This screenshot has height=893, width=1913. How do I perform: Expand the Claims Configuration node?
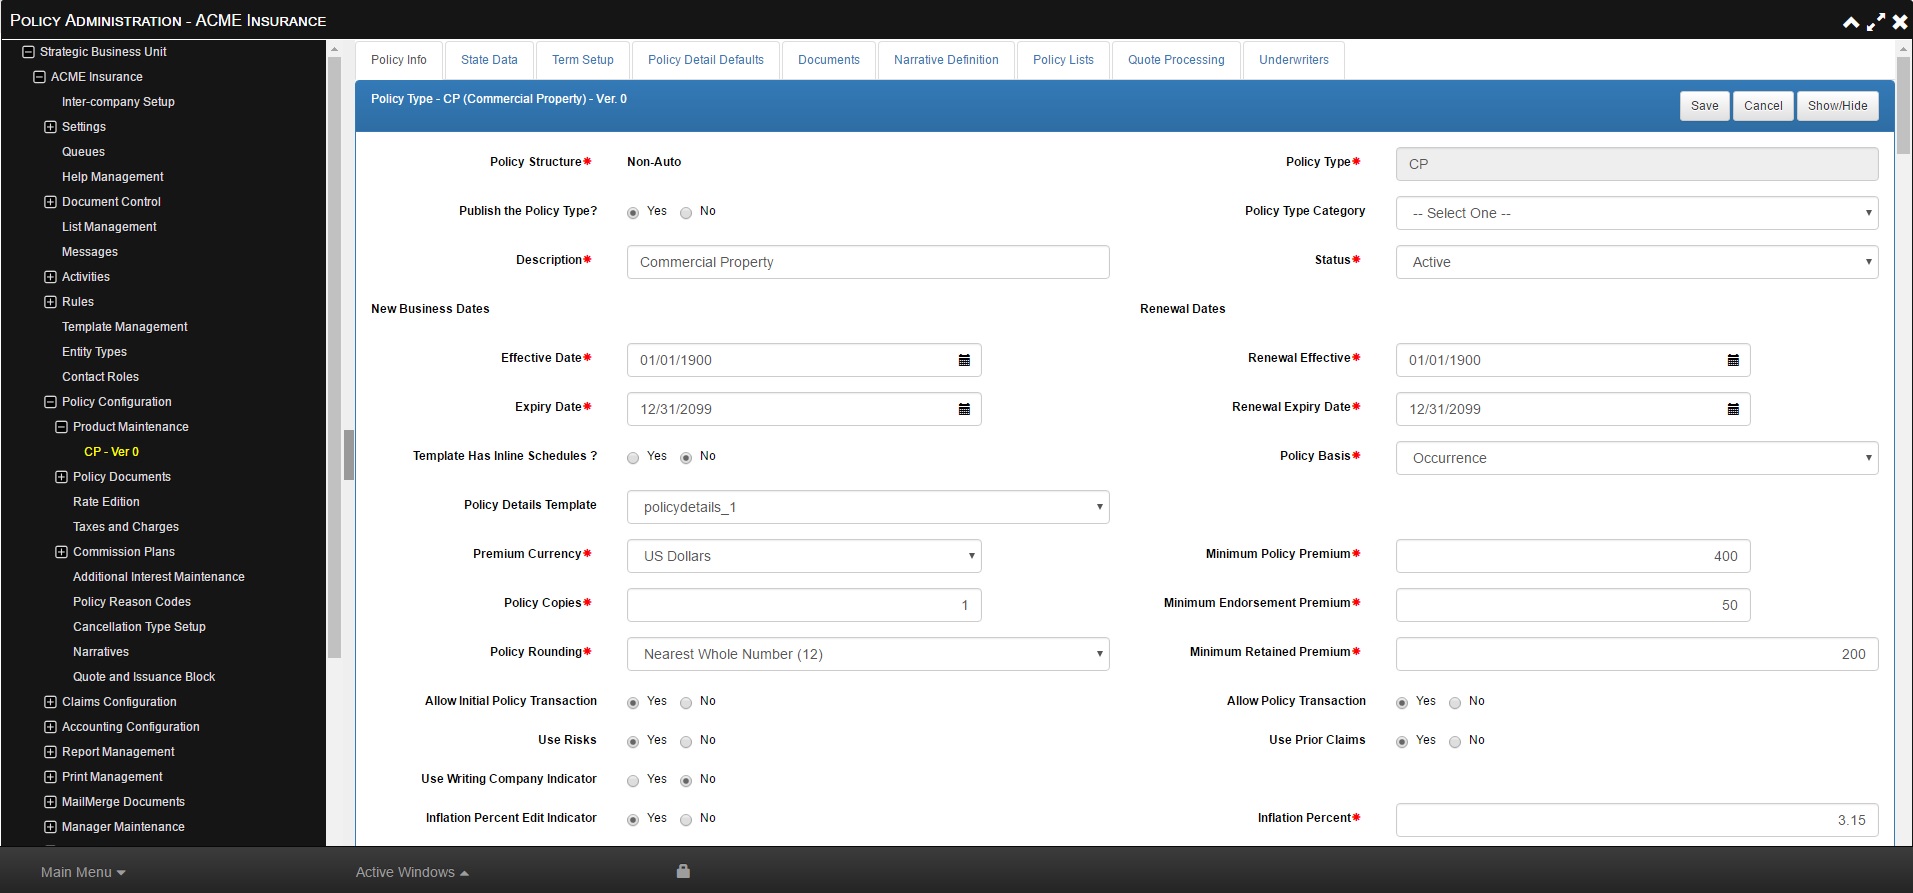(50, 702)
